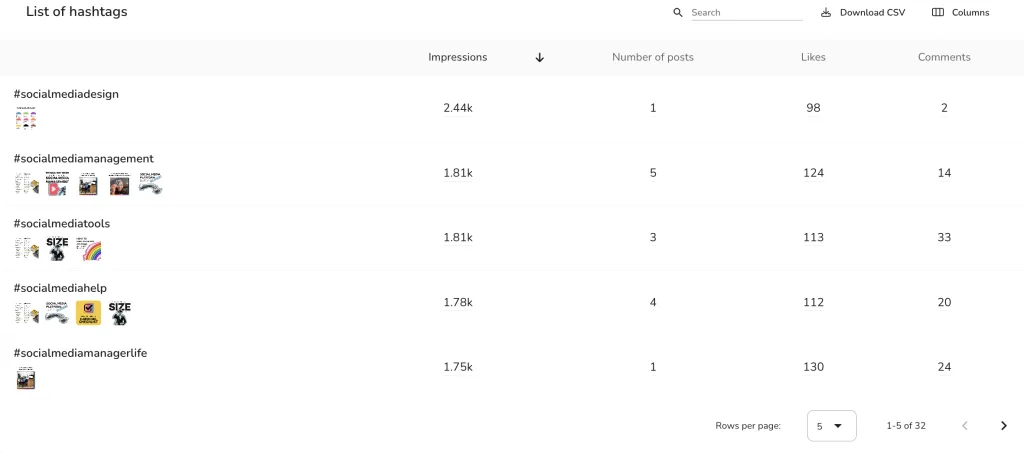
Task: Open the yellow checklist thumbnail under #socialmediahelp
Action: click(89, 313)
